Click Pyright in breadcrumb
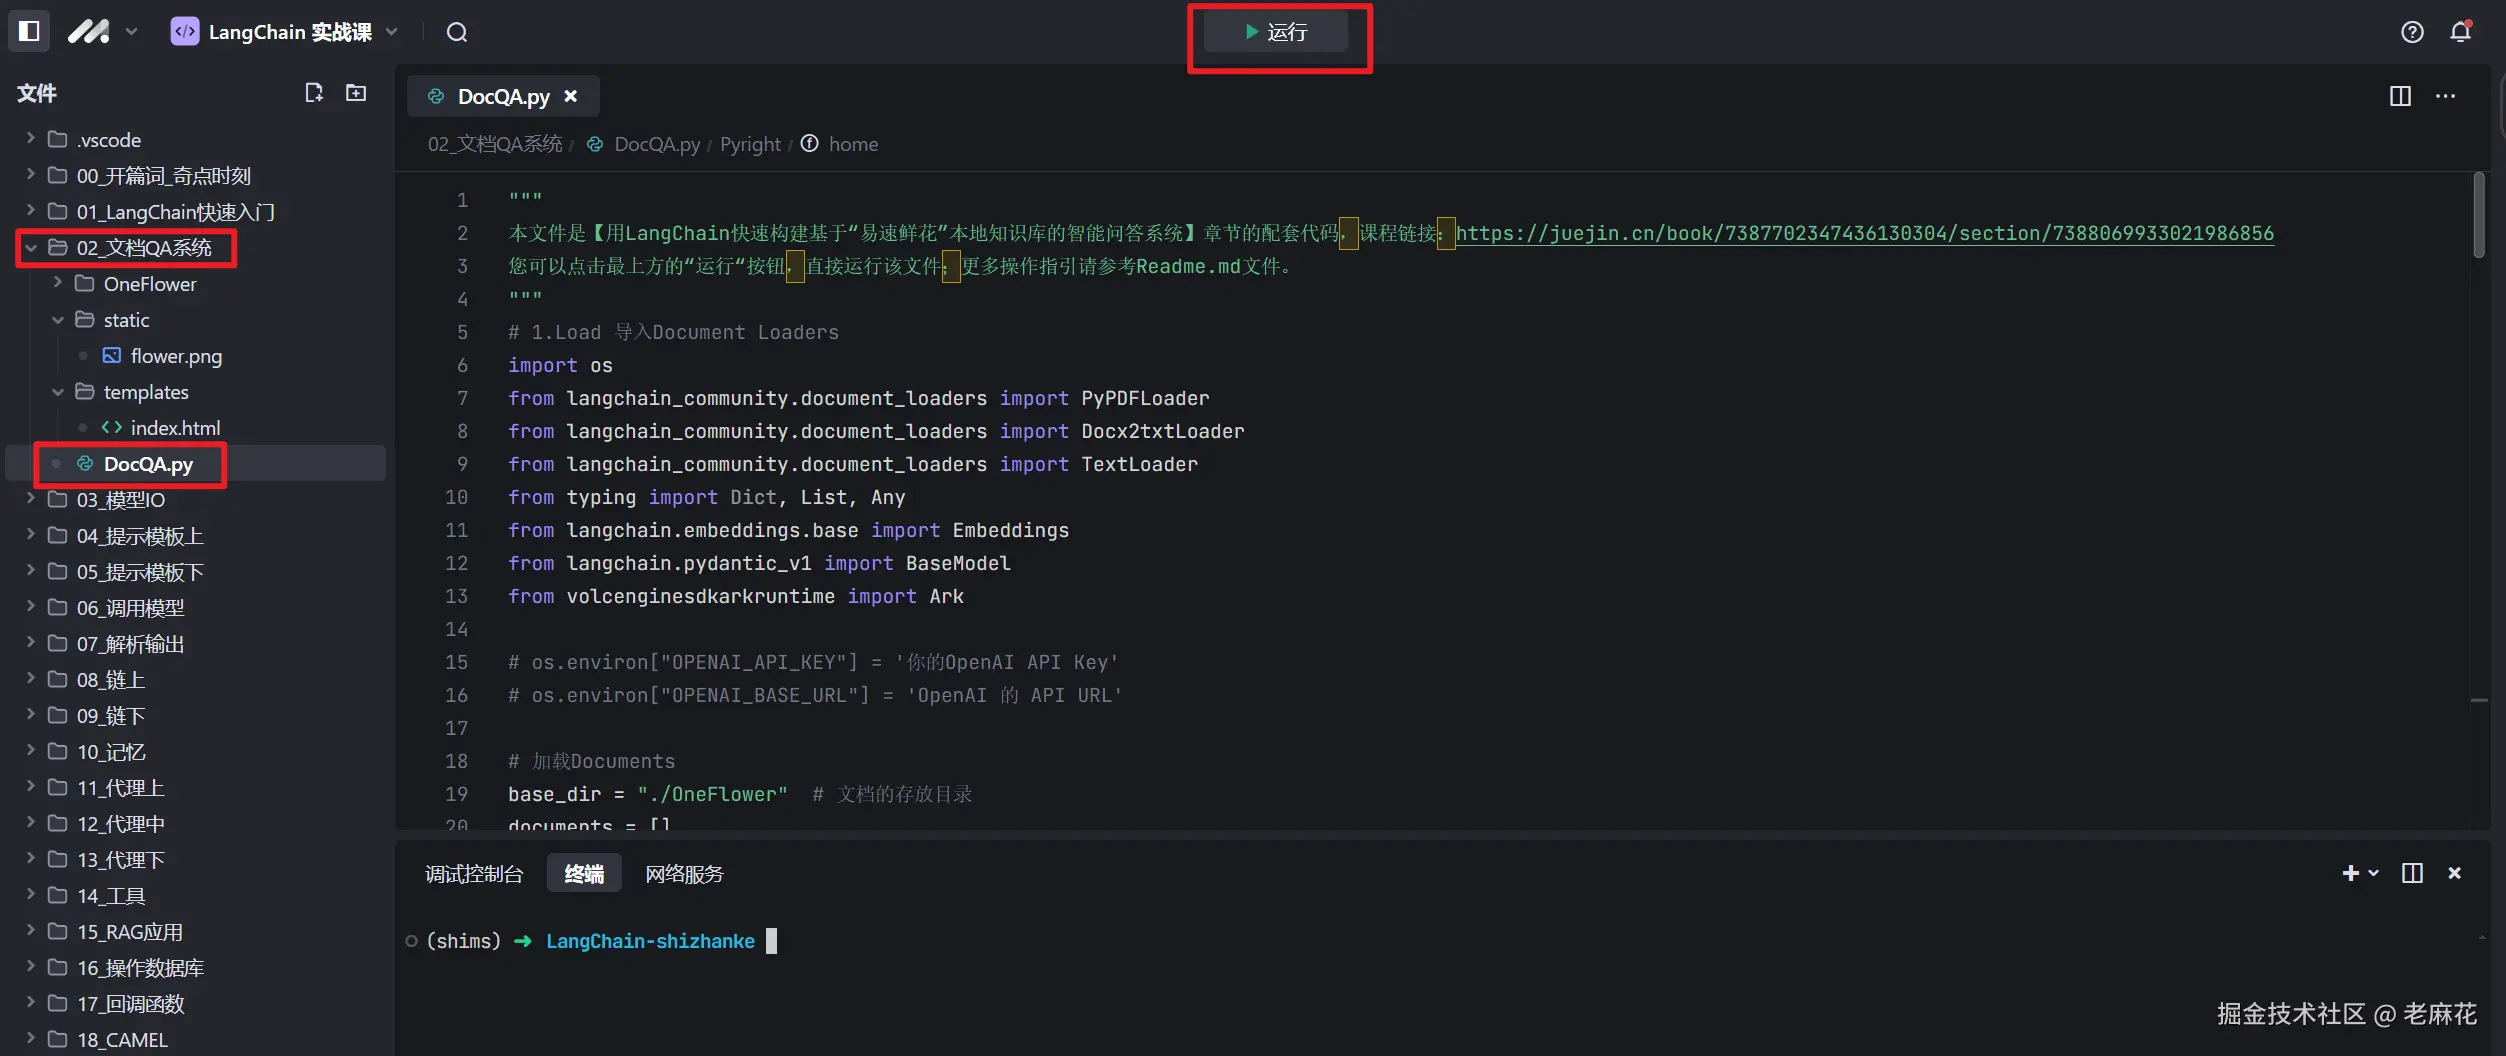 (750, 144)
